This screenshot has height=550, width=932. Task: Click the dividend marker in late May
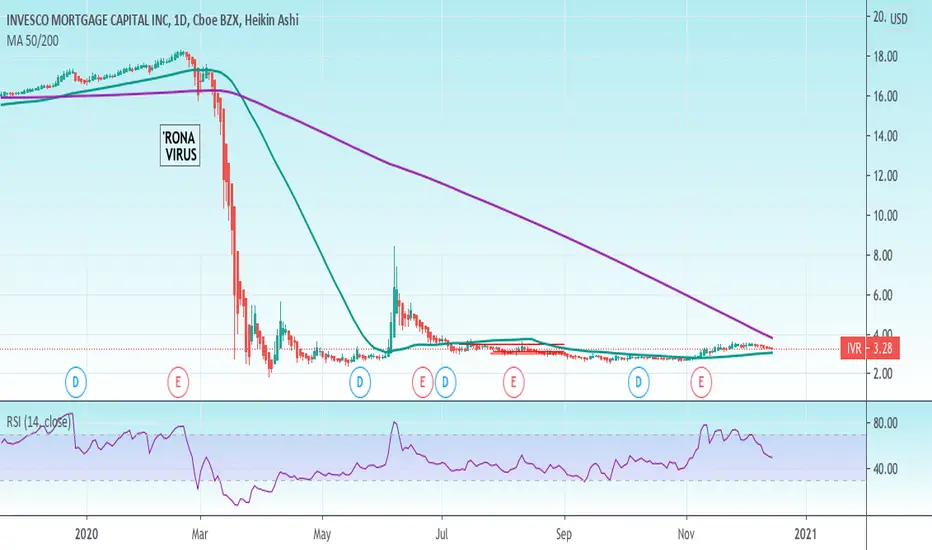coord(360,383)
